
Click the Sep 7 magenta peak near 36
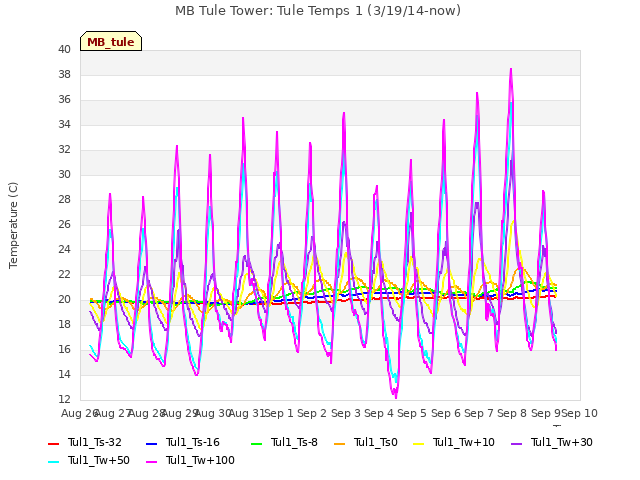[x=477, y=93]
